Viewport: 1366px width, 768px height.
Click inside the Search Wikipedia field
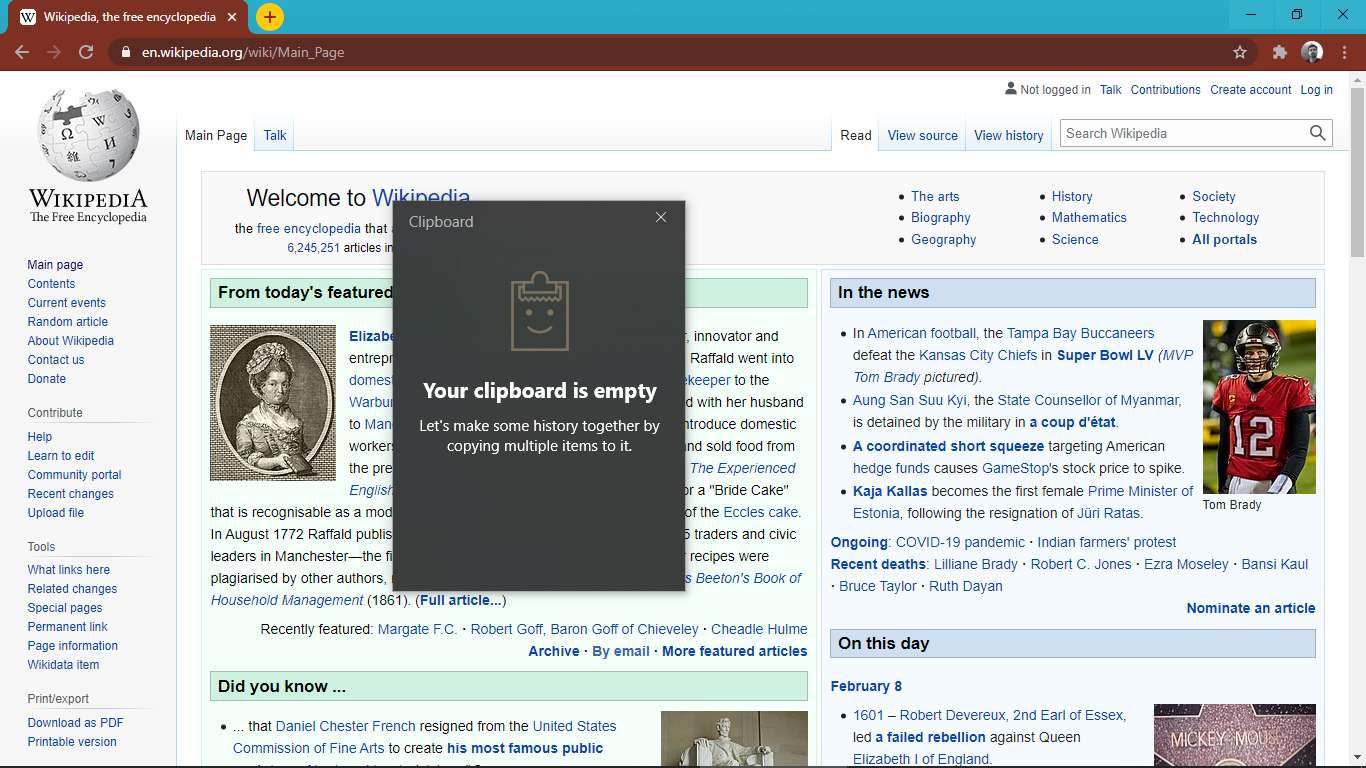pos(1180,133)
